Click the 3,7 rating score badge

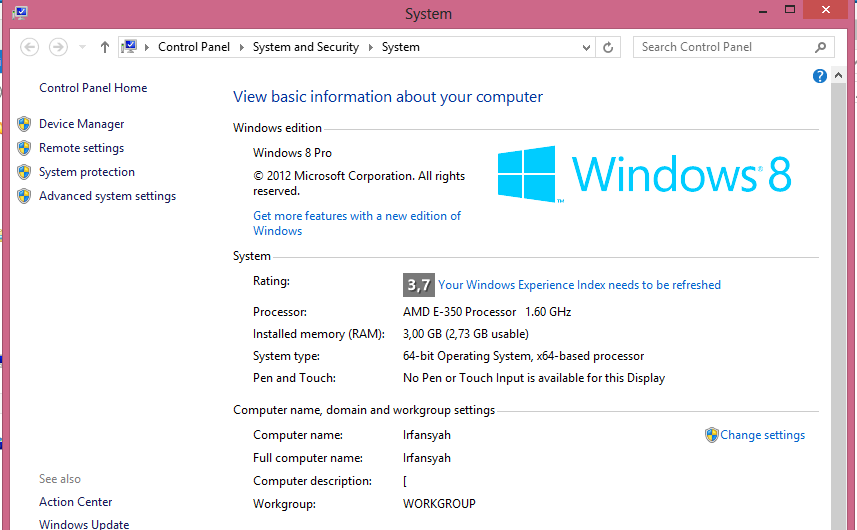point(419,285)
